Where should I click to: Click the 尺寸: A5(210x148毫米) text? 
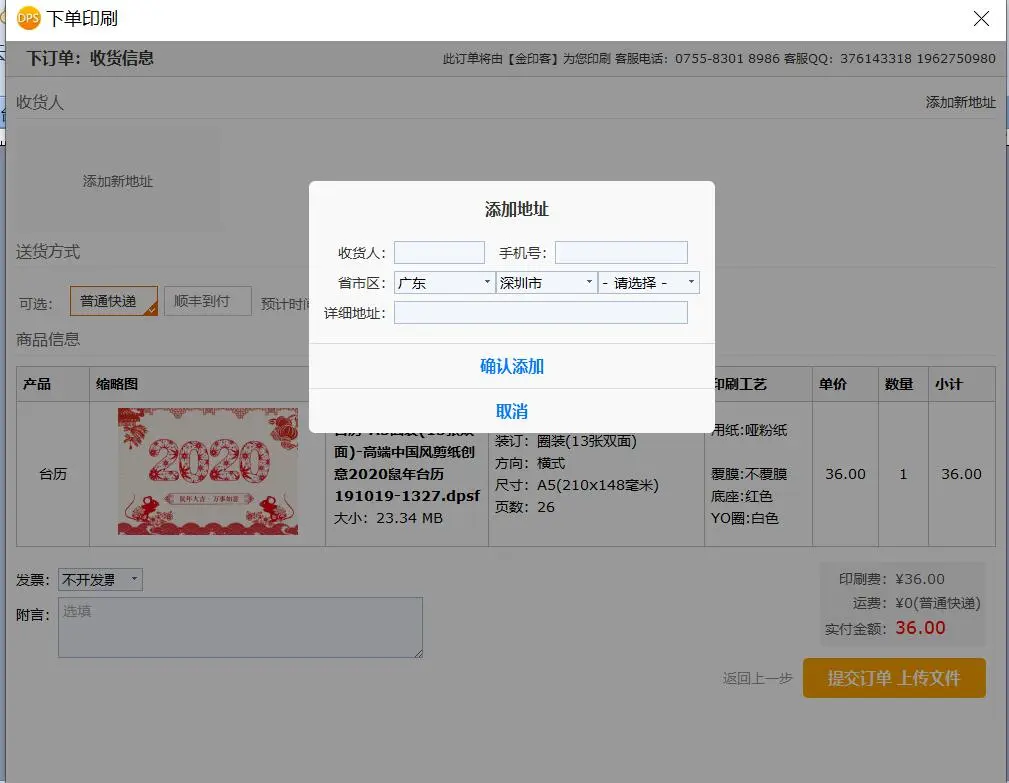coord(577,485)
